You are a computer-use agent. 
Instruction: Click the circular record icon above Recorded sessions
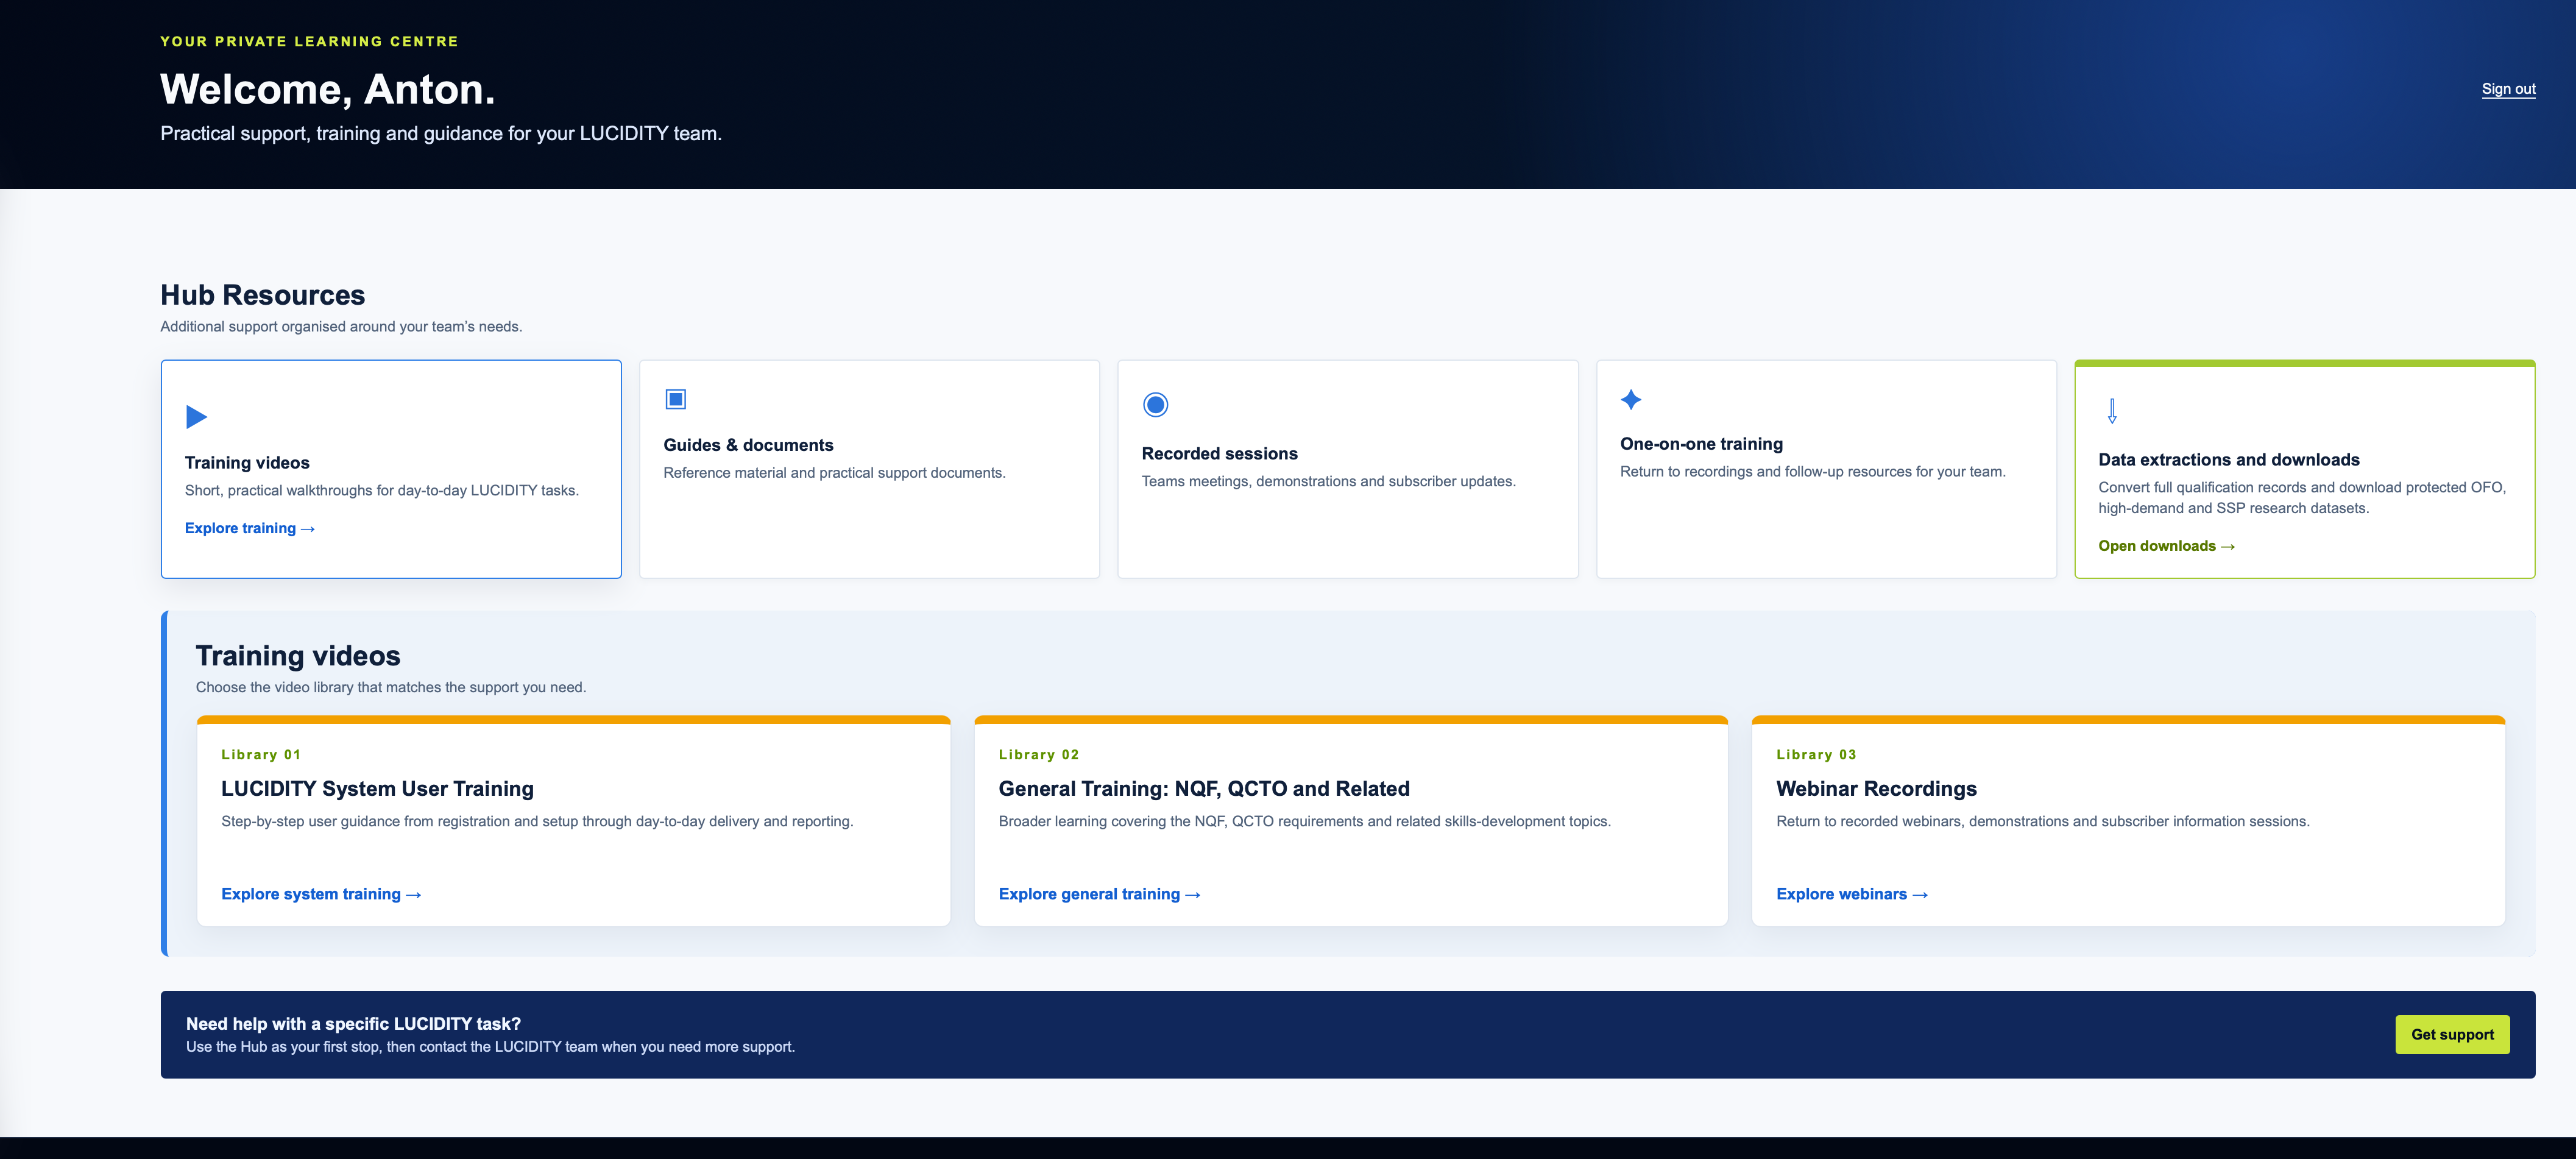click(x=1155, y=405)
